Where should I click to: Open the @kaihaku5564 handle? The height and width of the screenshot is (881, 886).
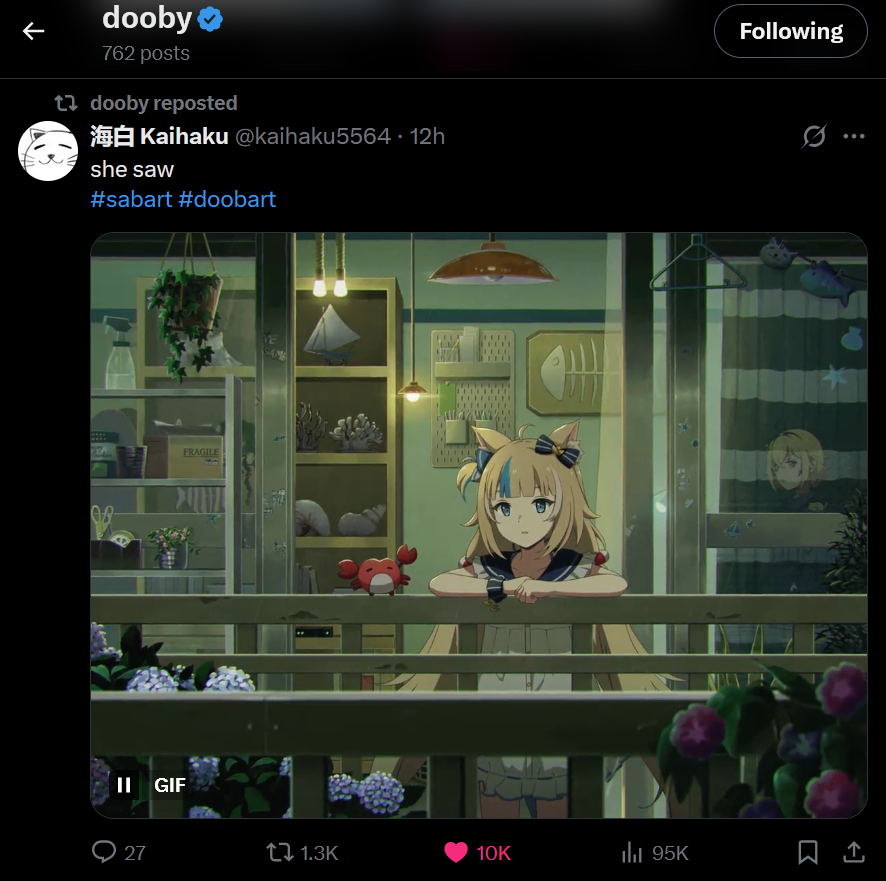pos(312,136)
